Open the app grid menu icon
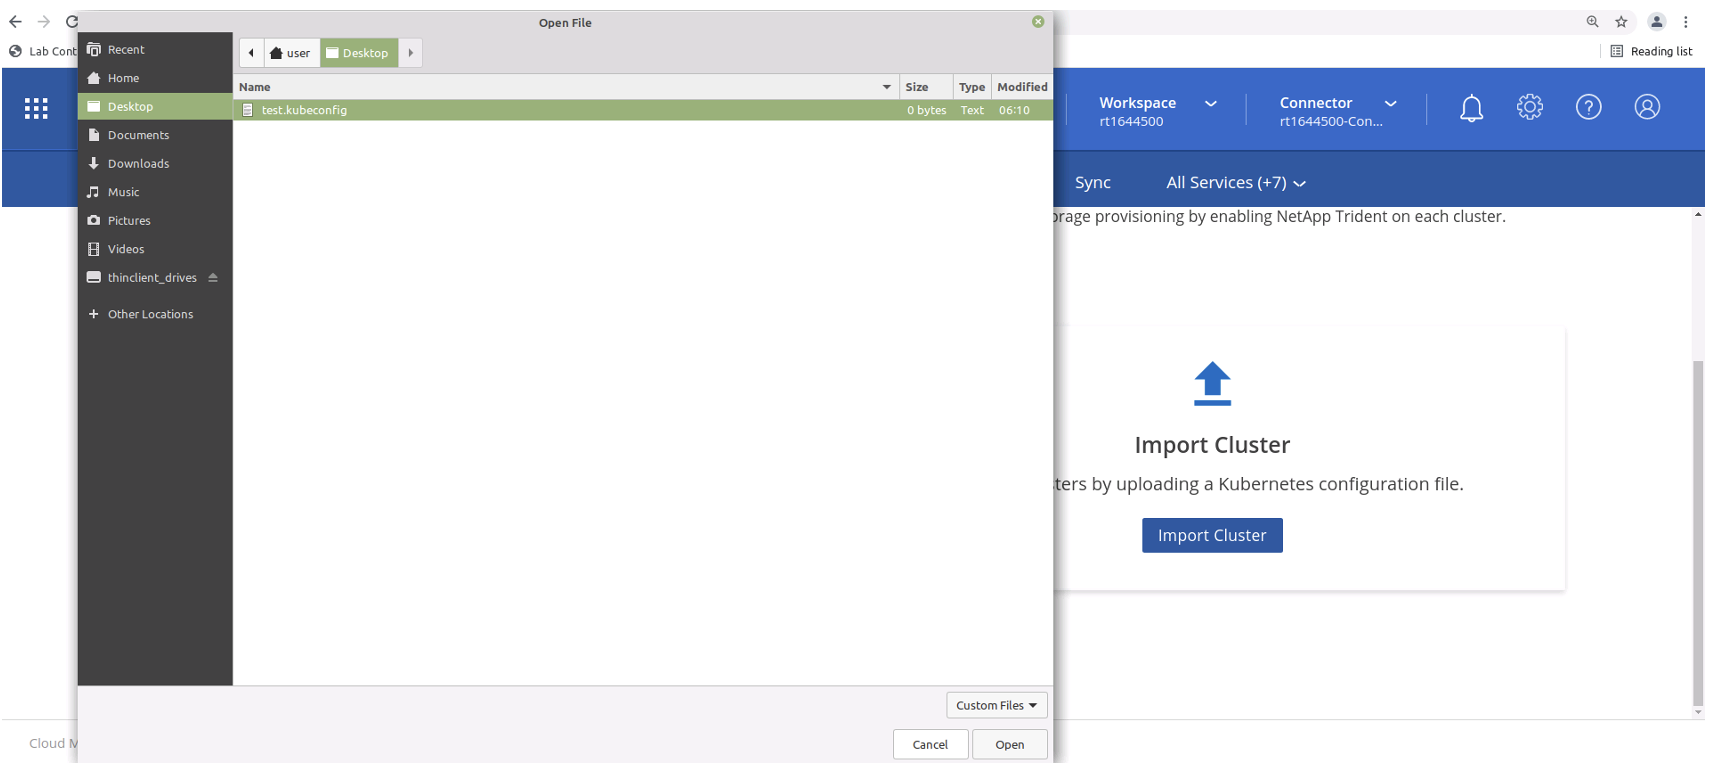The image size is (1720, 768). tap(36, 108)
